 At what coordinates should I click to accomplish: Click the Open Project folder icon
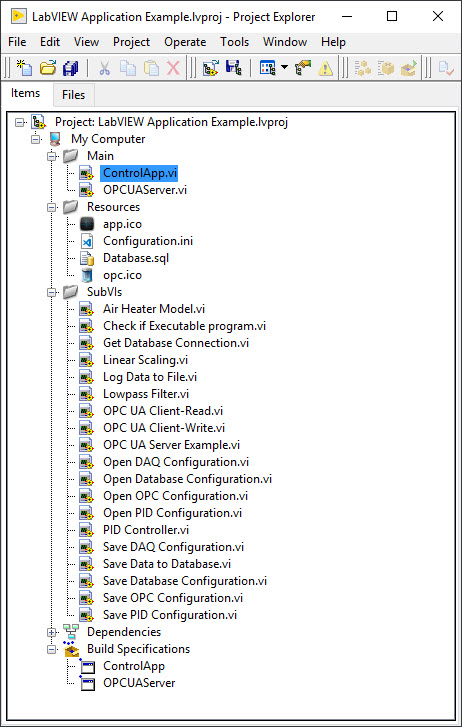(x=48, y=68)
